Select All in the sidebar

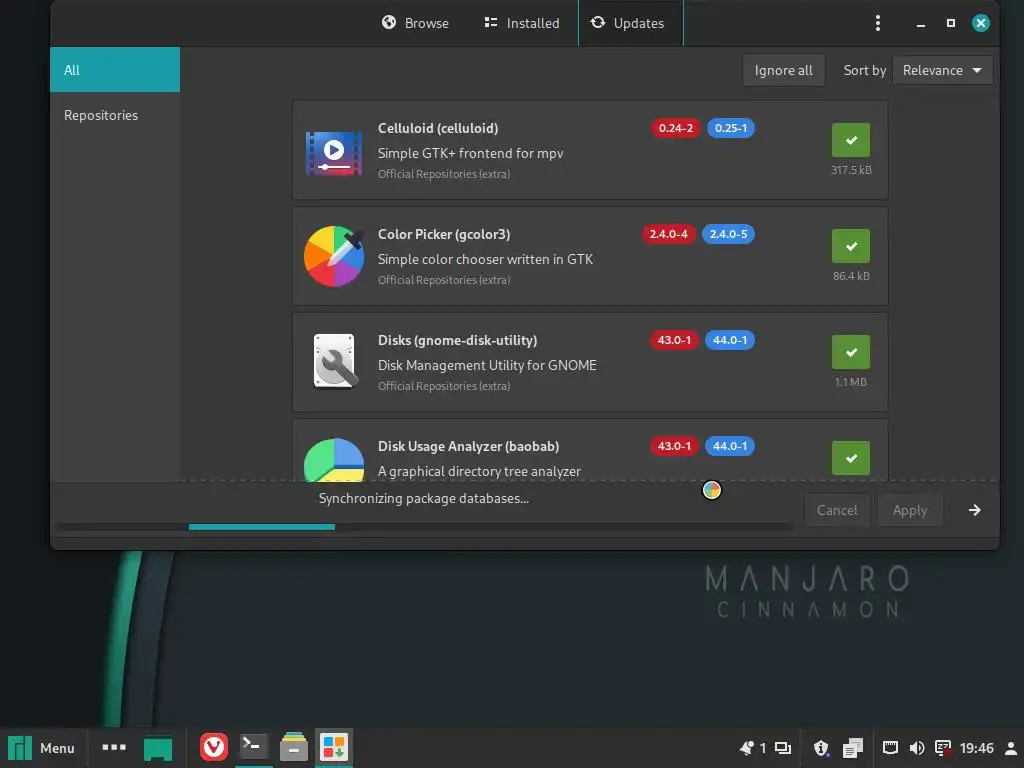click(115, 70)
